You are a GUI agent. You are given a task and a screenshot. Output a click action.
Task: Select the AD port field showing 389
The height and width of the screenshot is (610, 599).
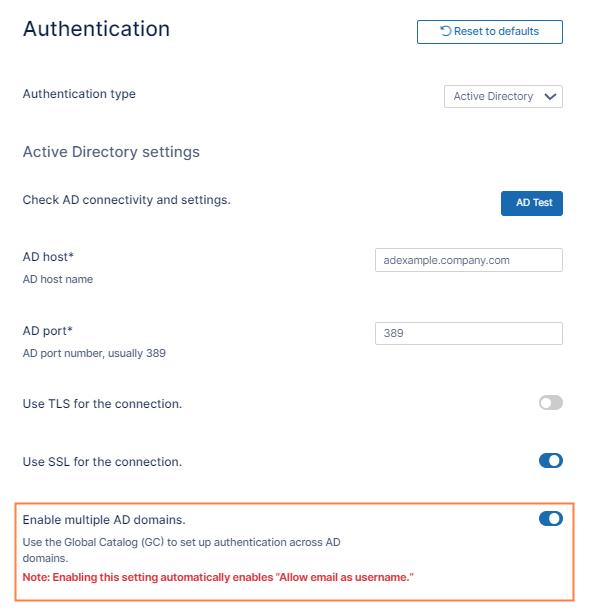(x=469, y=333)
